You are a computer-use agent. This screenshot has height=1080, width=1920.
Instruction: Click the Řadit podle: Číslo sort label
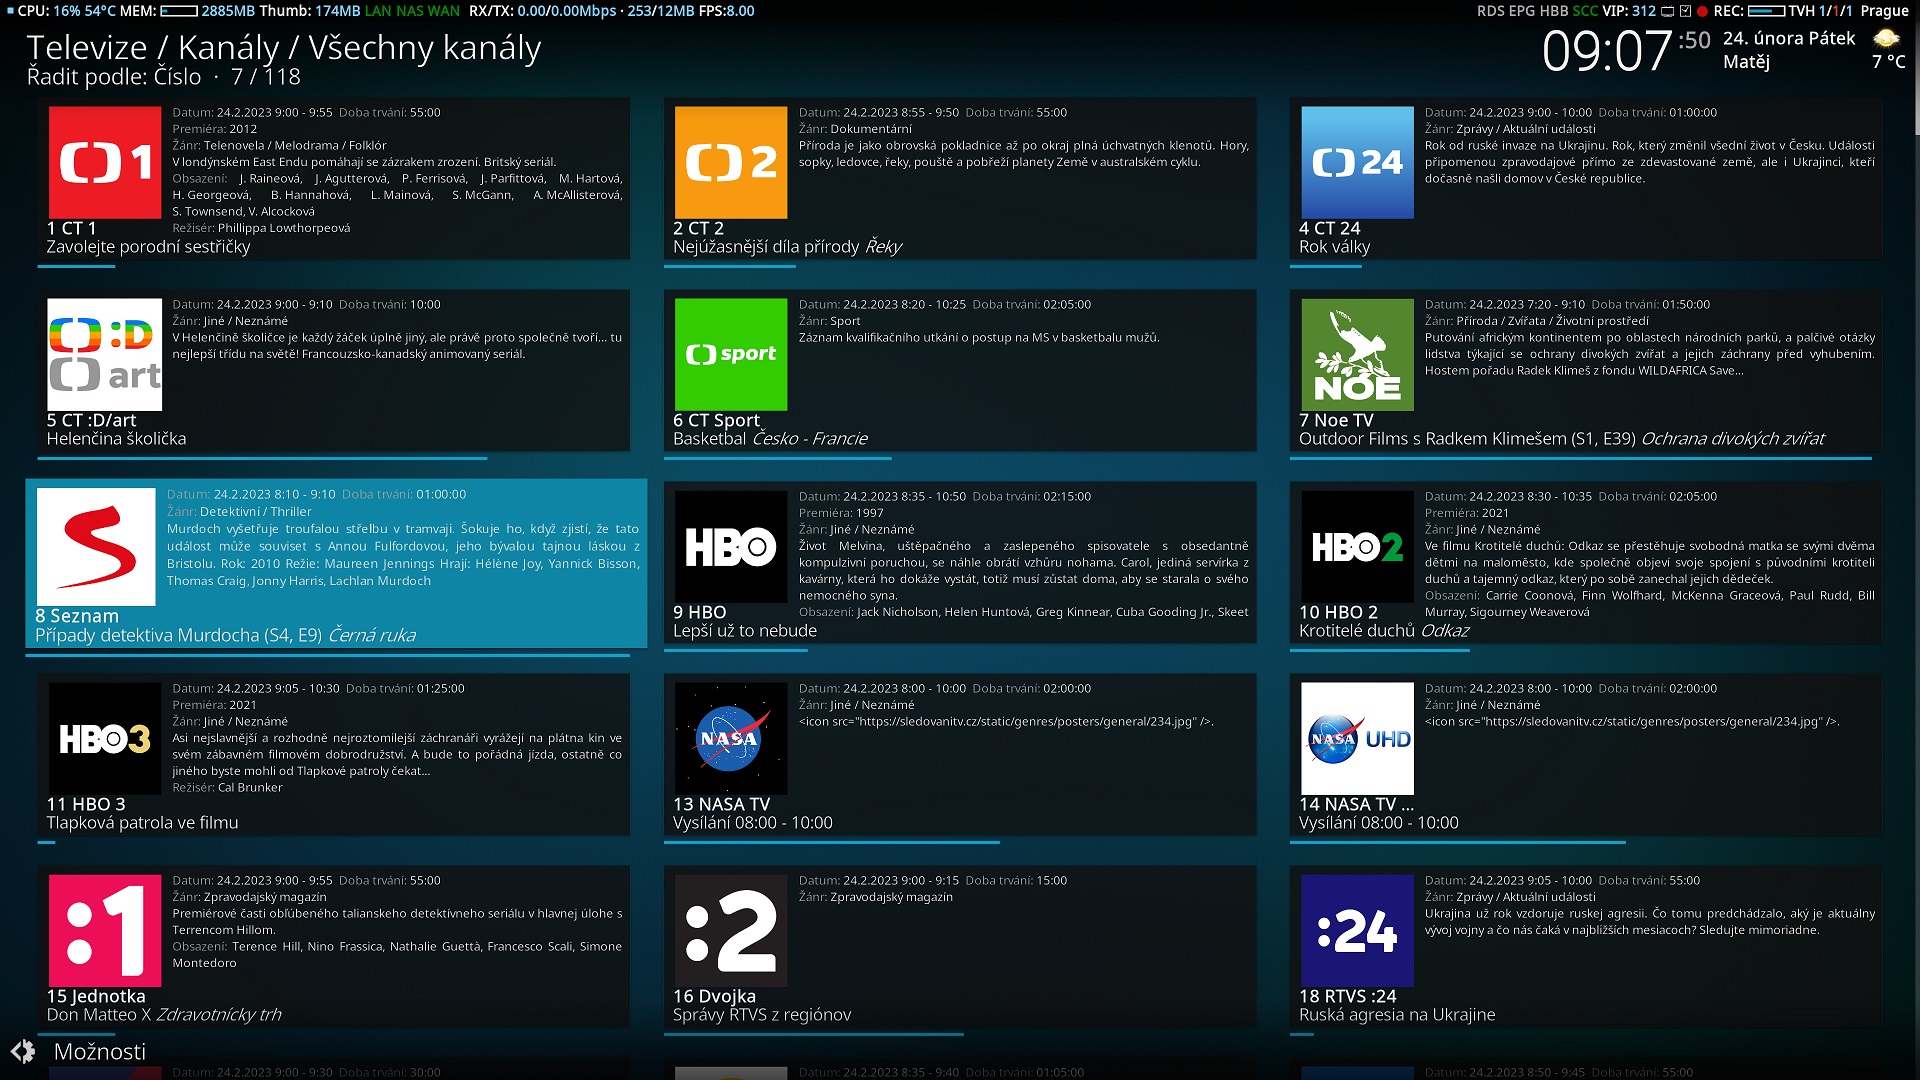[x=113, y=77]
